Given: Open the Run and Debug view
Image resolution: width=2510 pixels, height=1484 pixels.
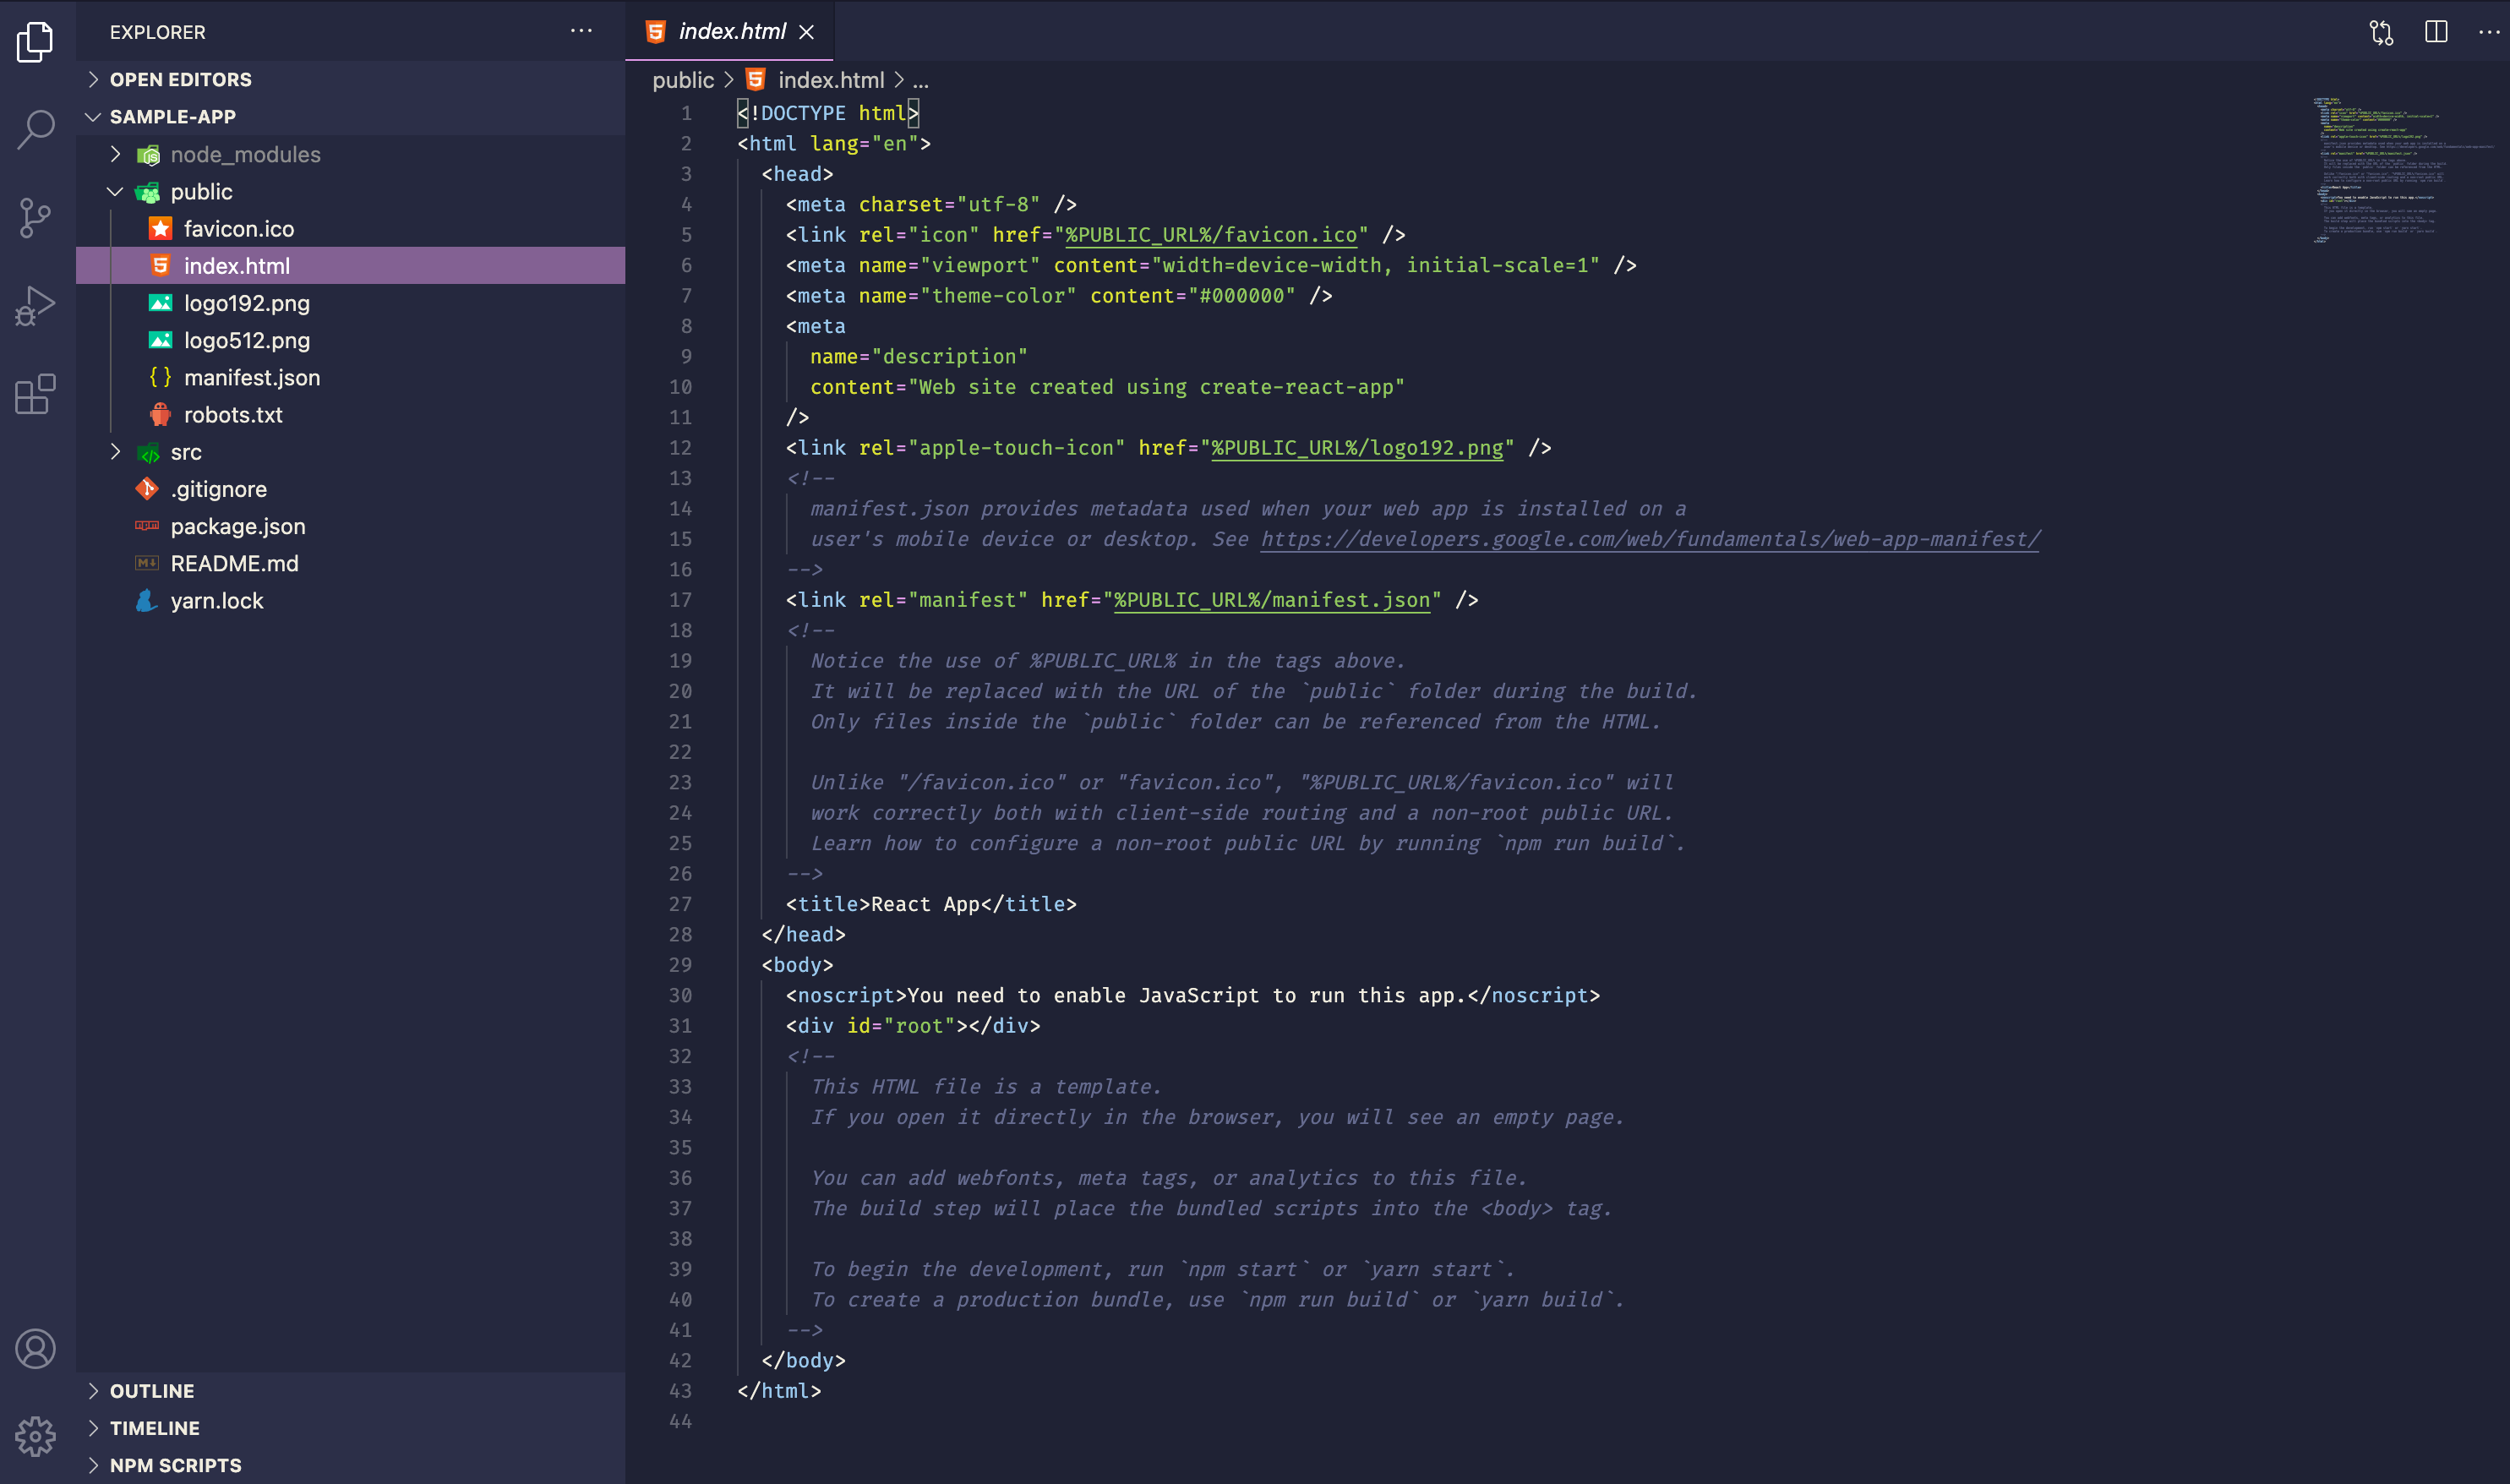Looking at the screenshot, I should pos(36,305).
